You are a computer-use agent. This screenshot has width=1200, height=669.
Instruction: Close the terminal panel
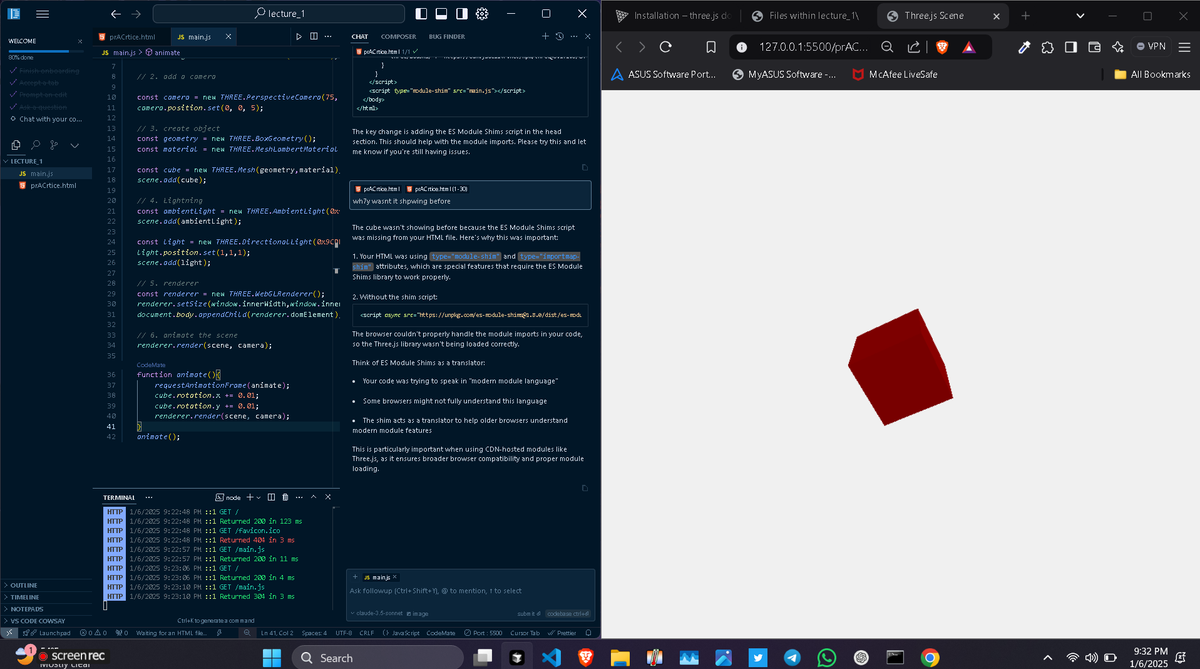pyautogui.click(x=328, y=497)
